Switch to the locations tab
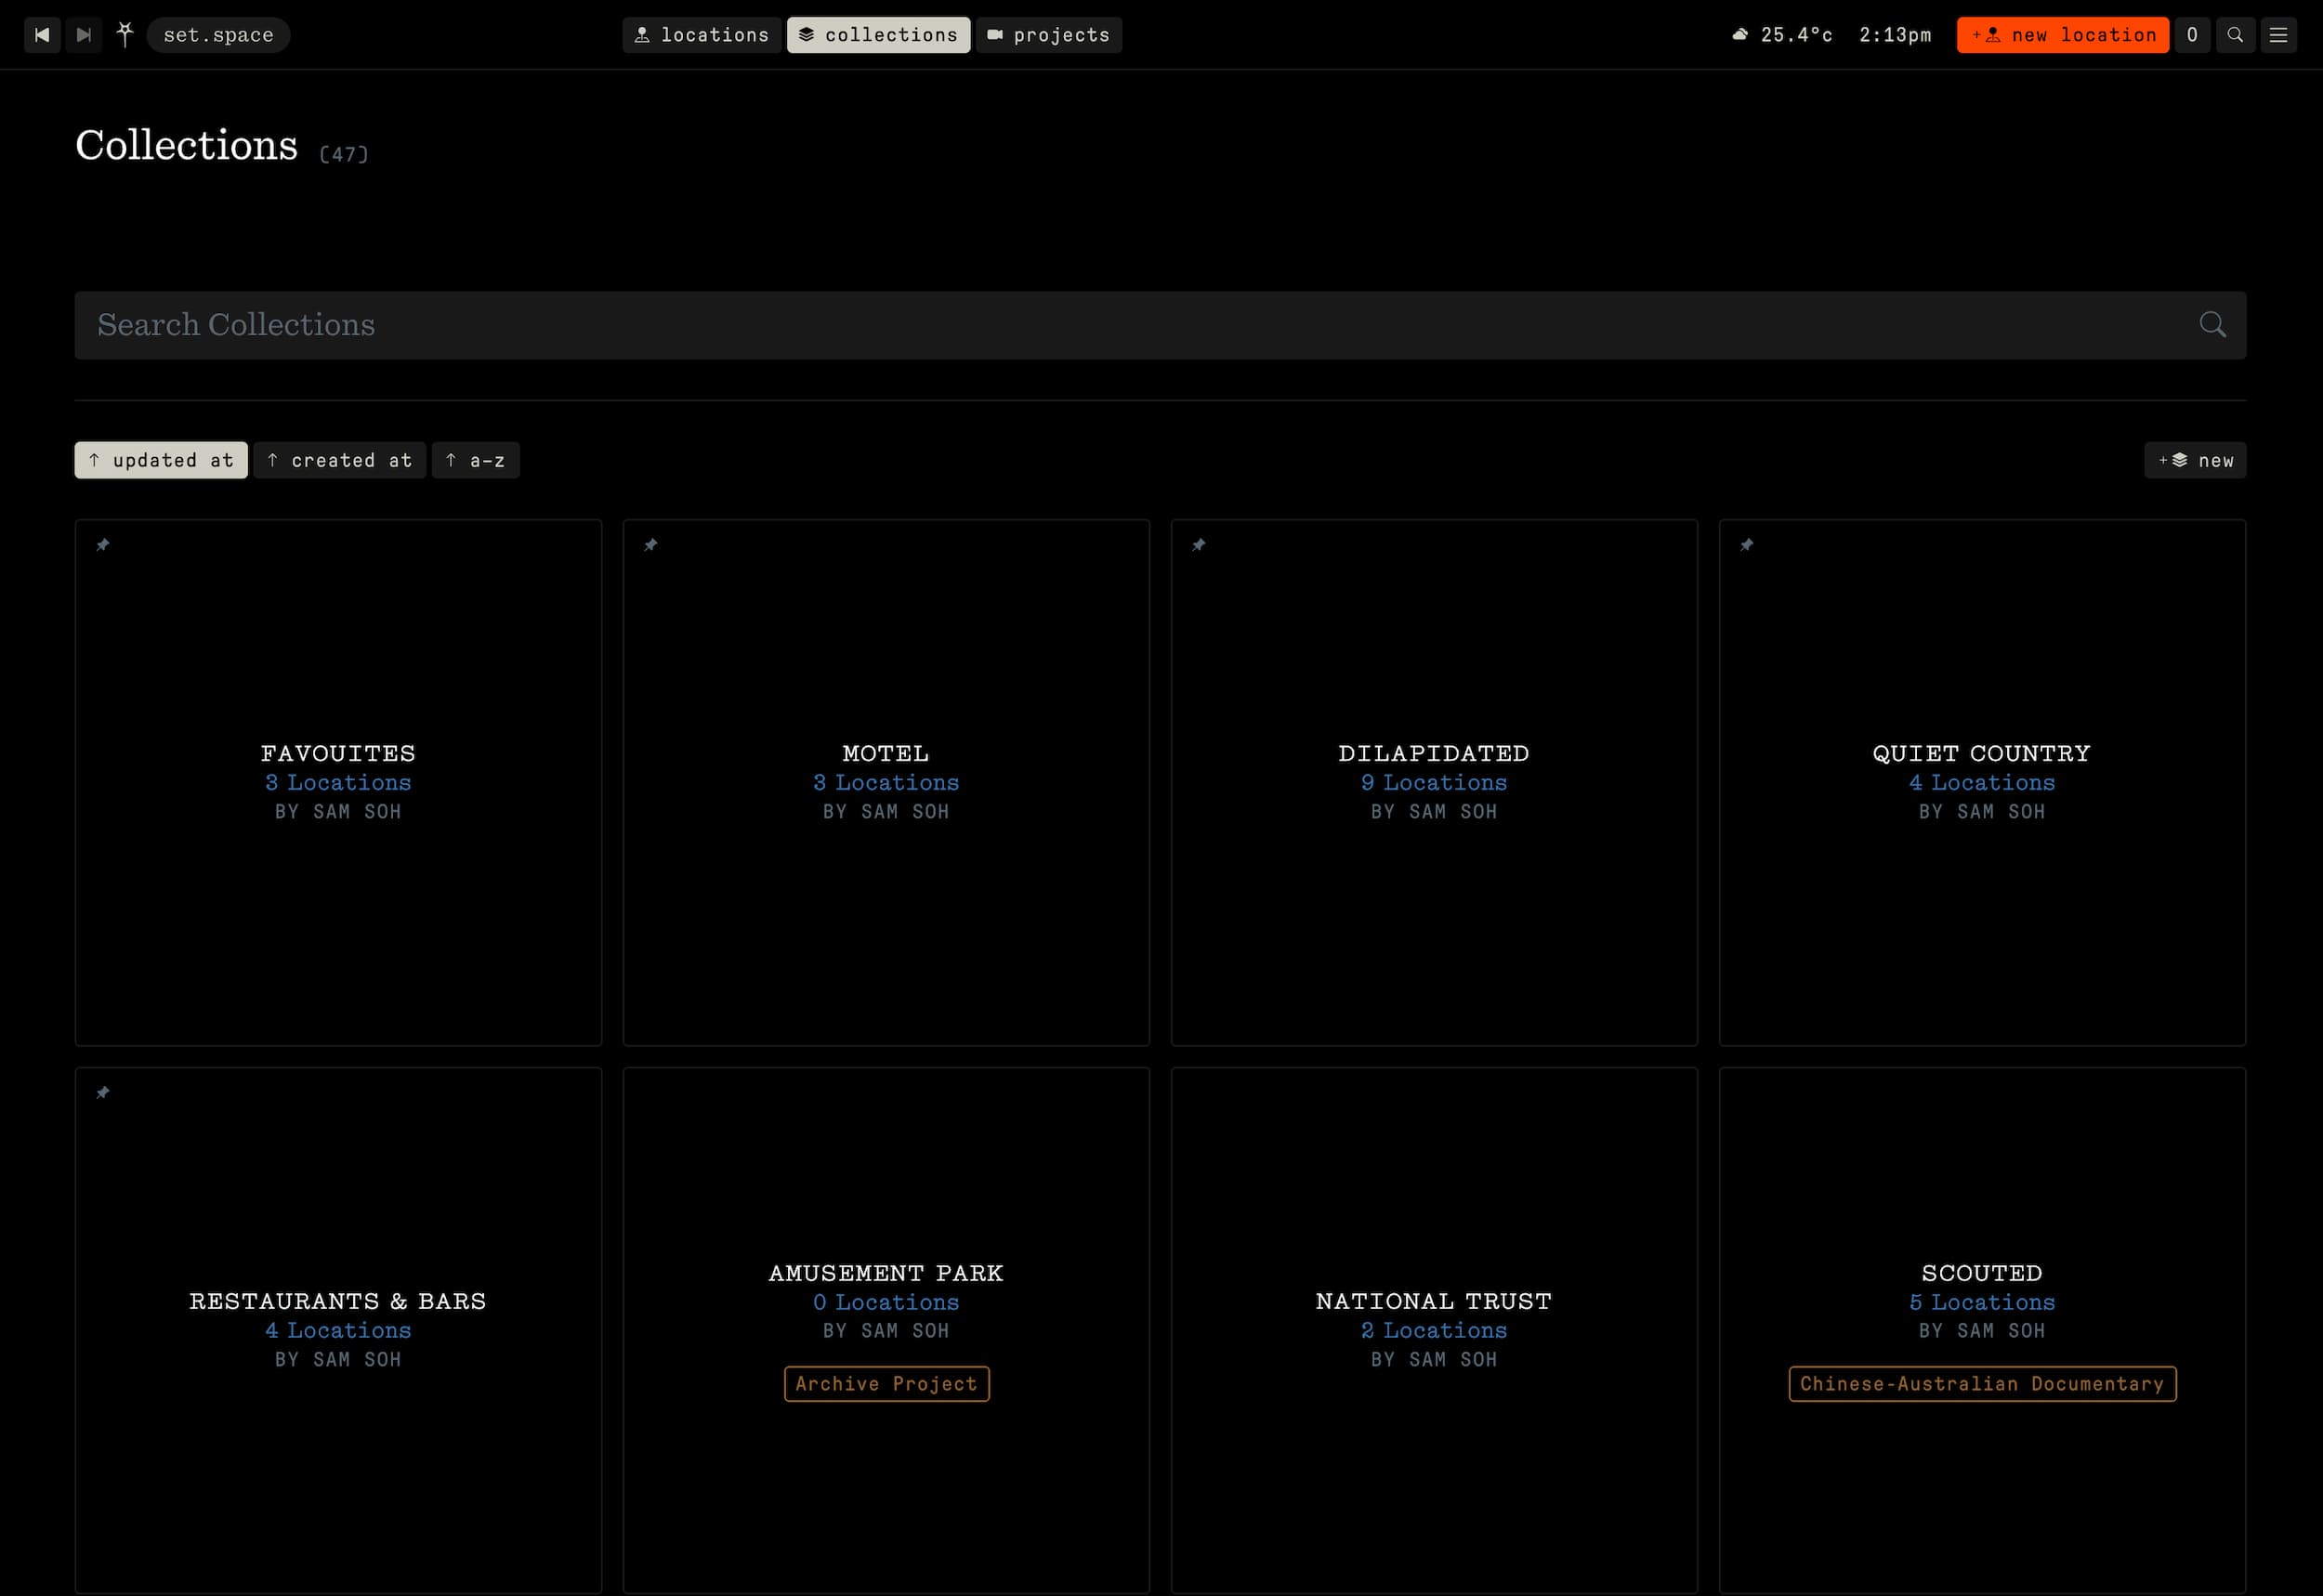The image size is (2323, 1596). click(701, 35)
